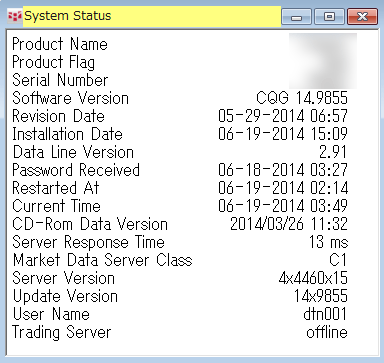Select the 2014/03/26 11:32 value

pyautogui.click(x=289, y=224)
